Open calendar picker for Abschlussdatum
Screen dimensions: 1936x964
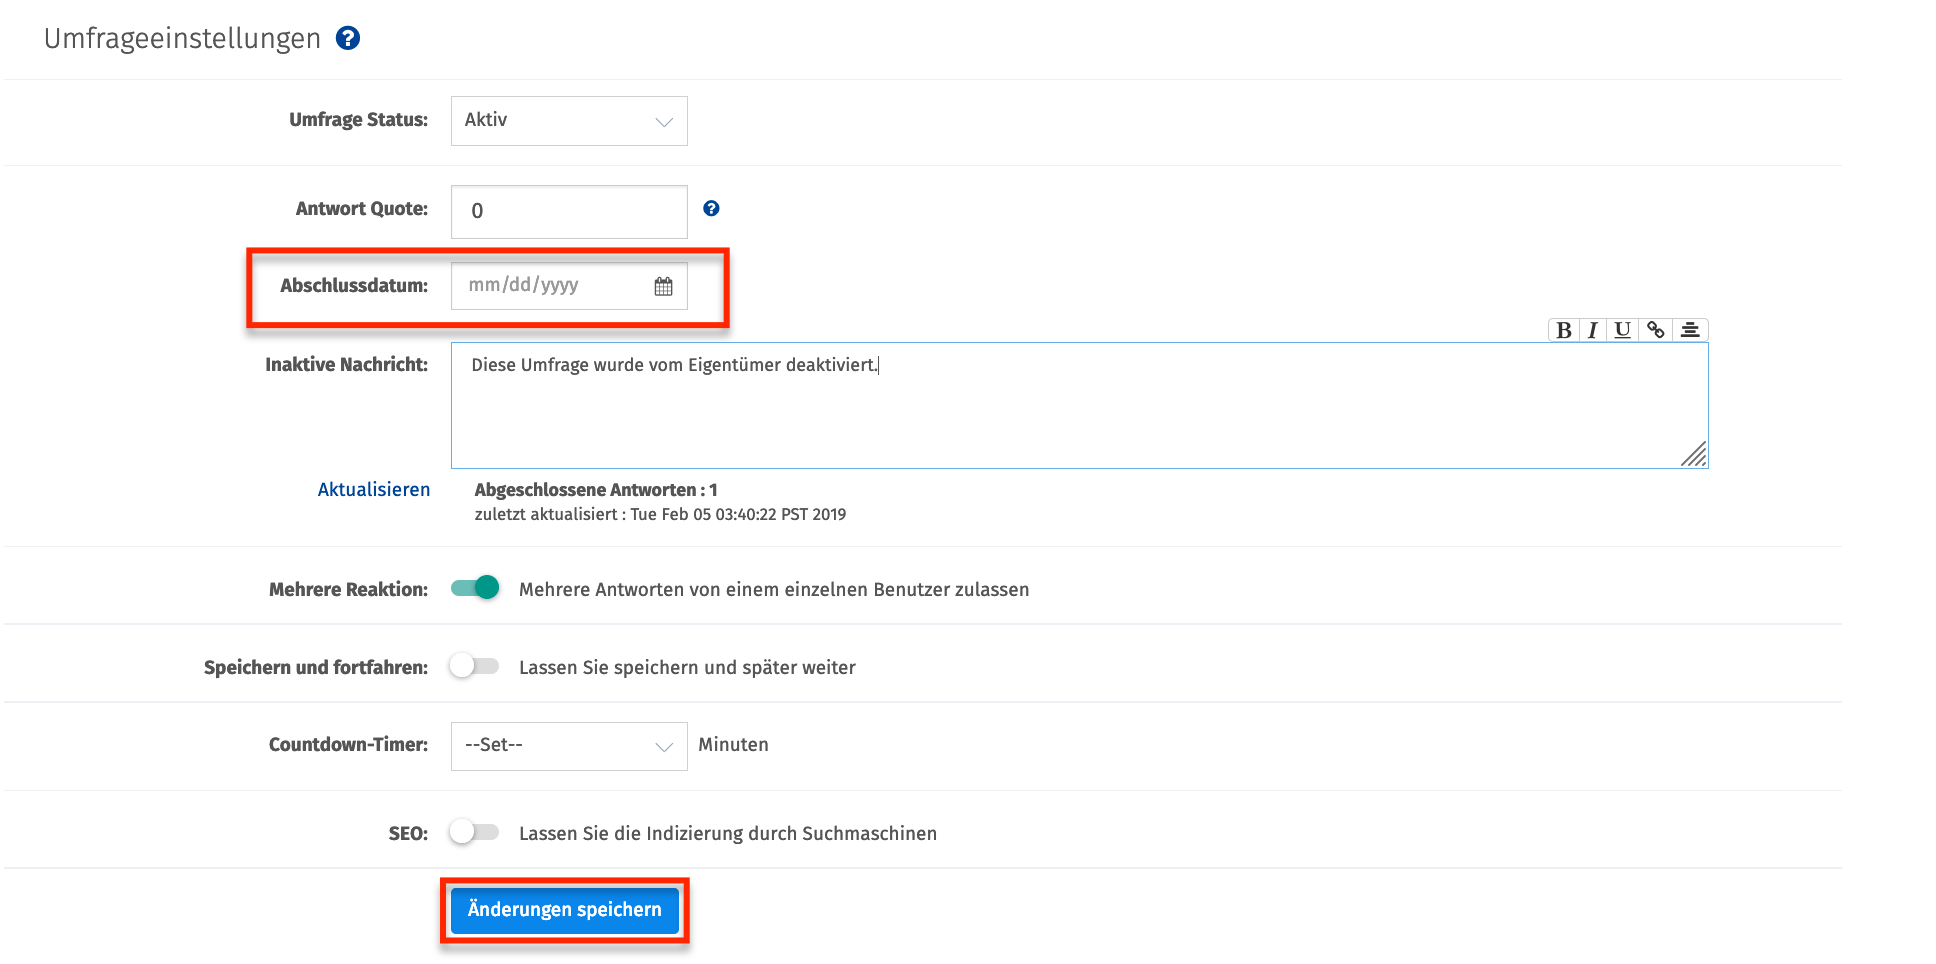point(663,286)
